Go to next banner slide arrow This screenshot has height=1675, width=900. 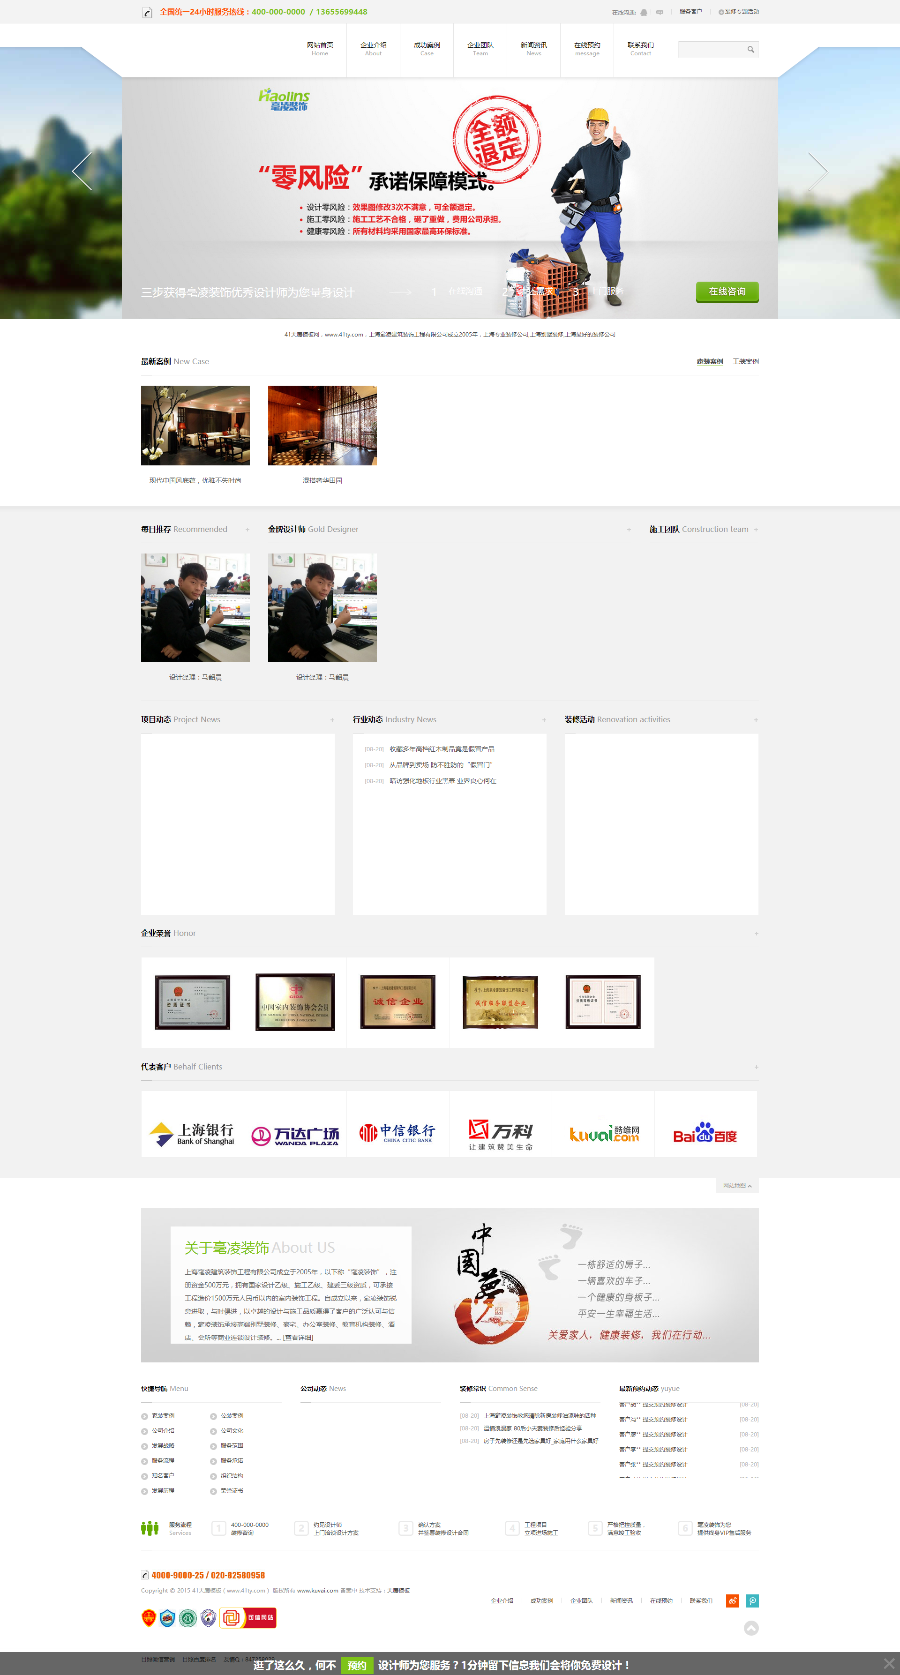pos(818,171)
